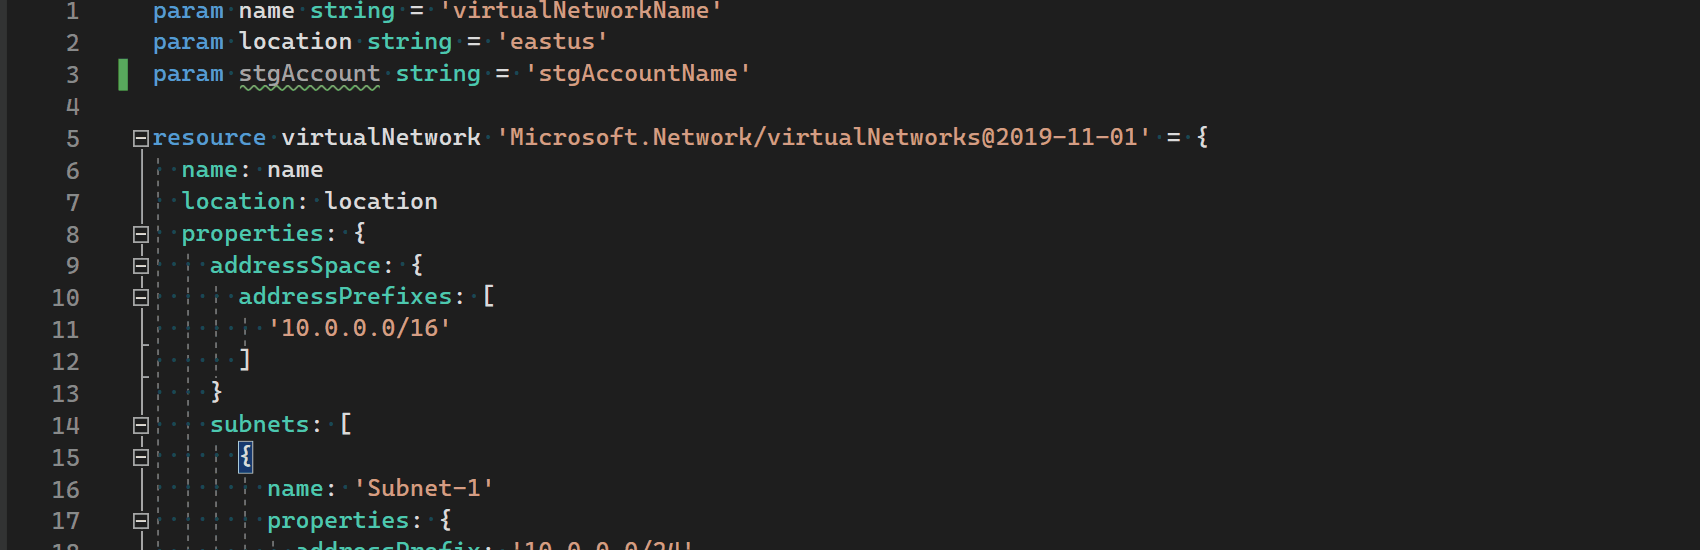Click the resource type 'Microsoft.Network/virtualNetworks@2019-11-01'
Screen dimensions: 1700x550
823,137
